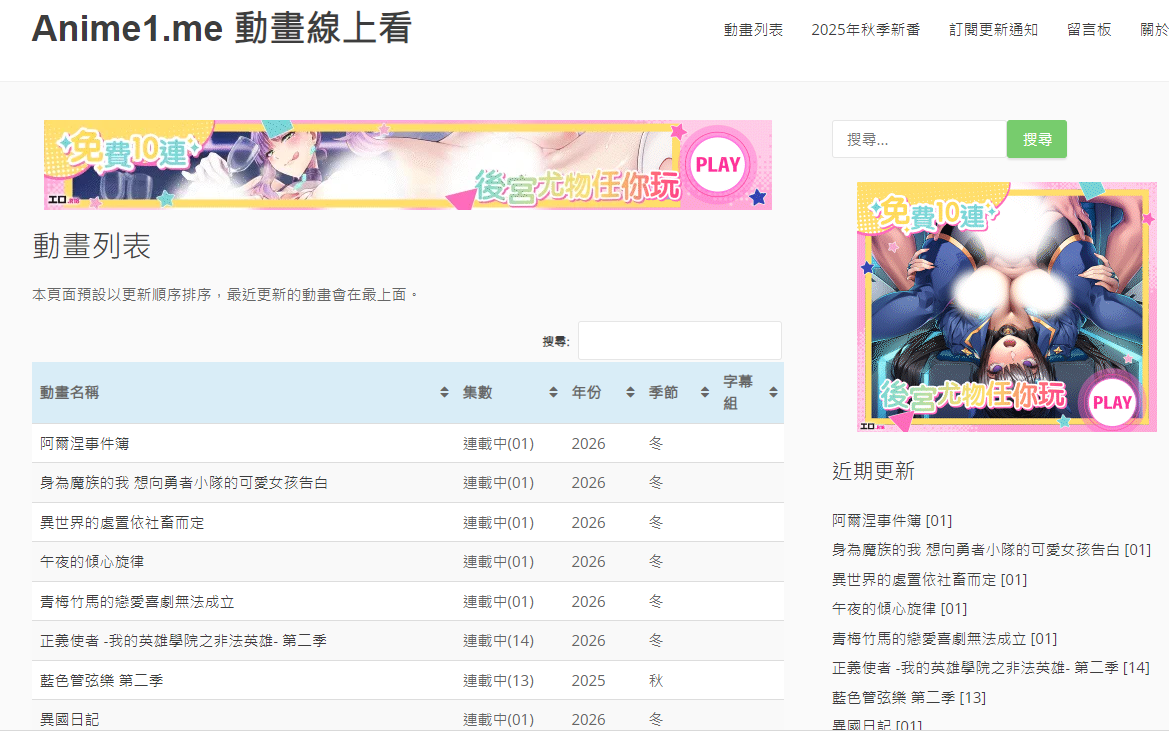Click the sidebar 搜尋 search input field
The width and height of the screenshot is (1169, 731).
919,139
